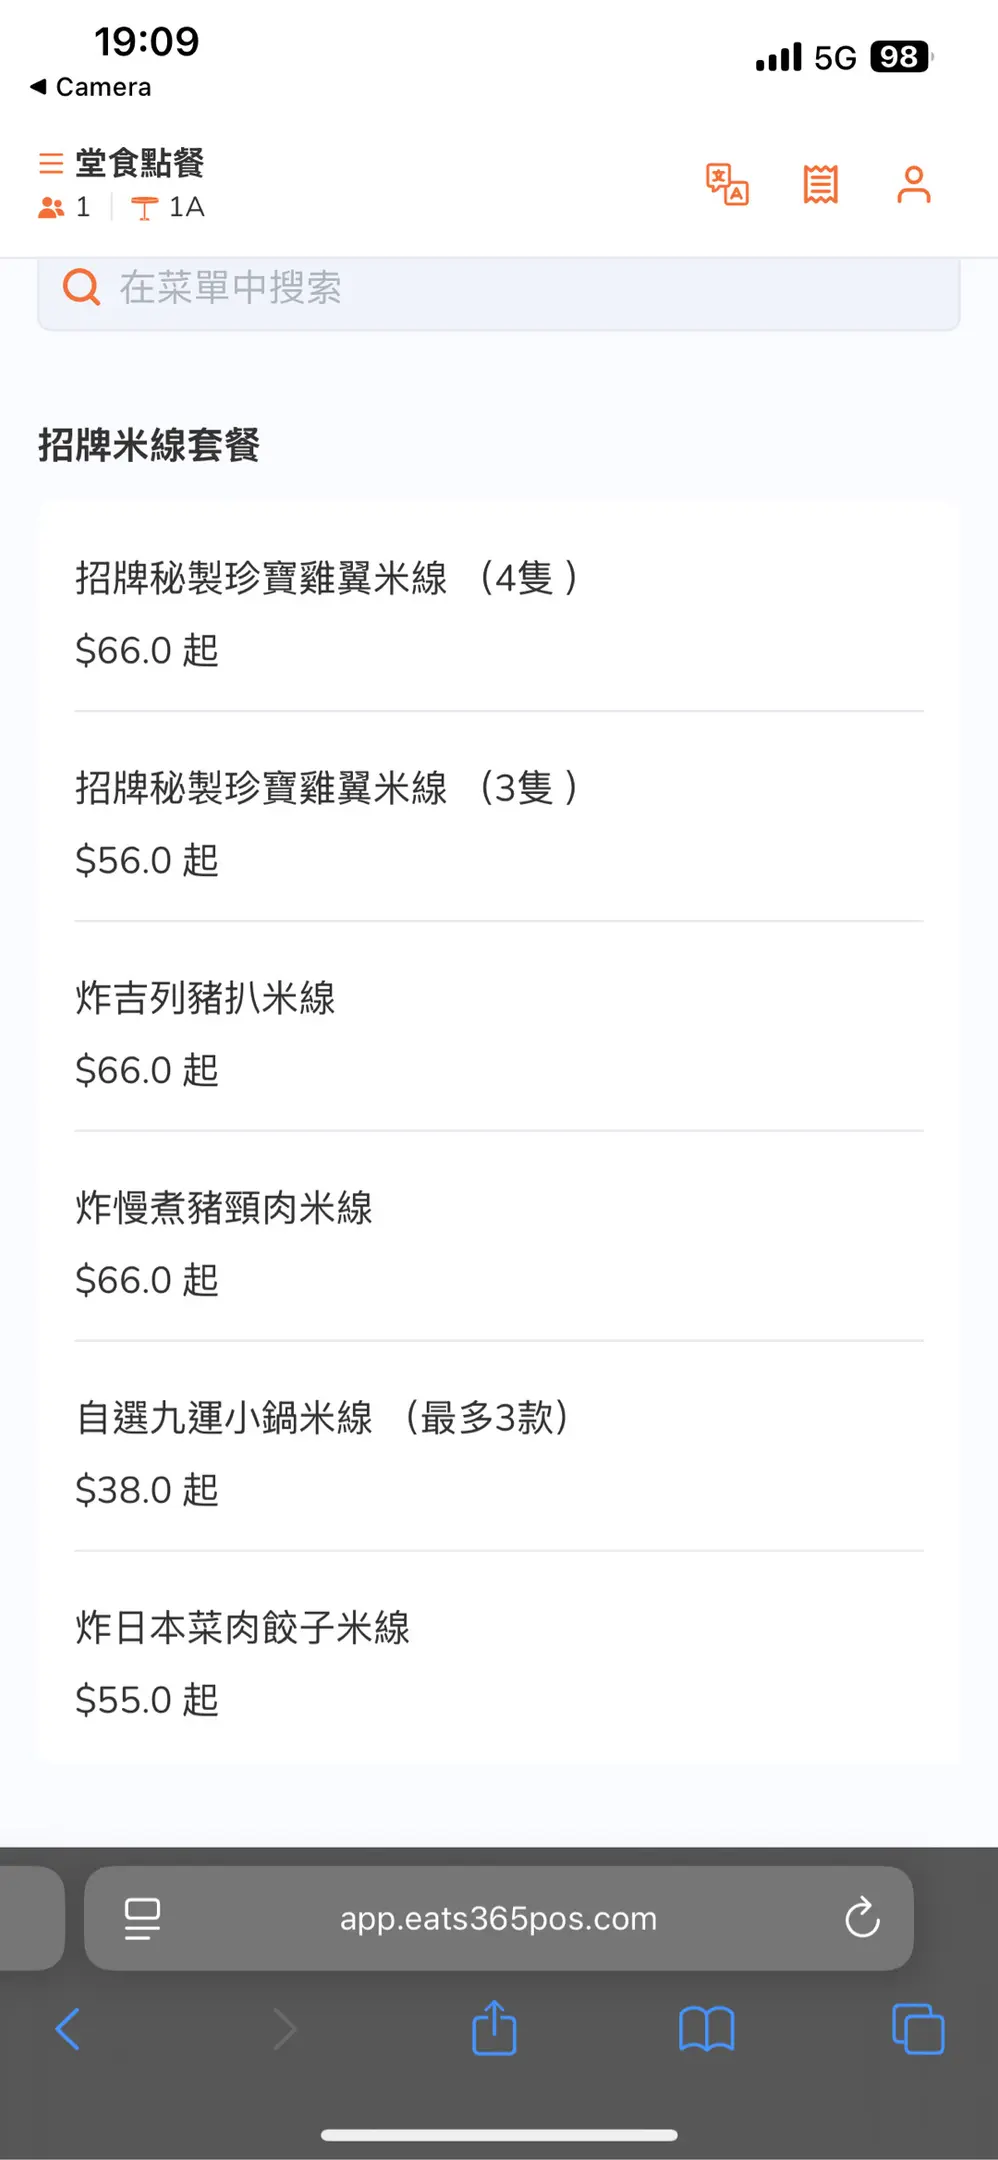The image size is (998, 2160).
Task: Show all open Safari tabs
Action: point(917,2029)
